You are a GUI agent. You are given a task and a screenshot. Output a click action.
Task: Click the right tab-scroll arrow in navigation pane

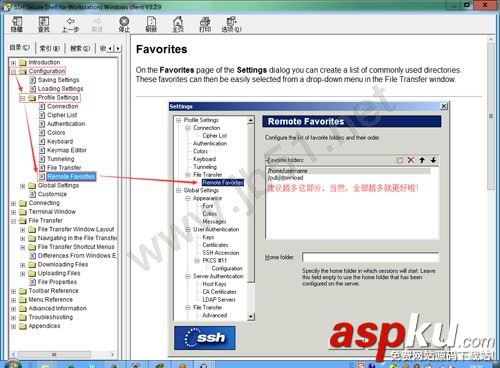[x=118, y=48]
